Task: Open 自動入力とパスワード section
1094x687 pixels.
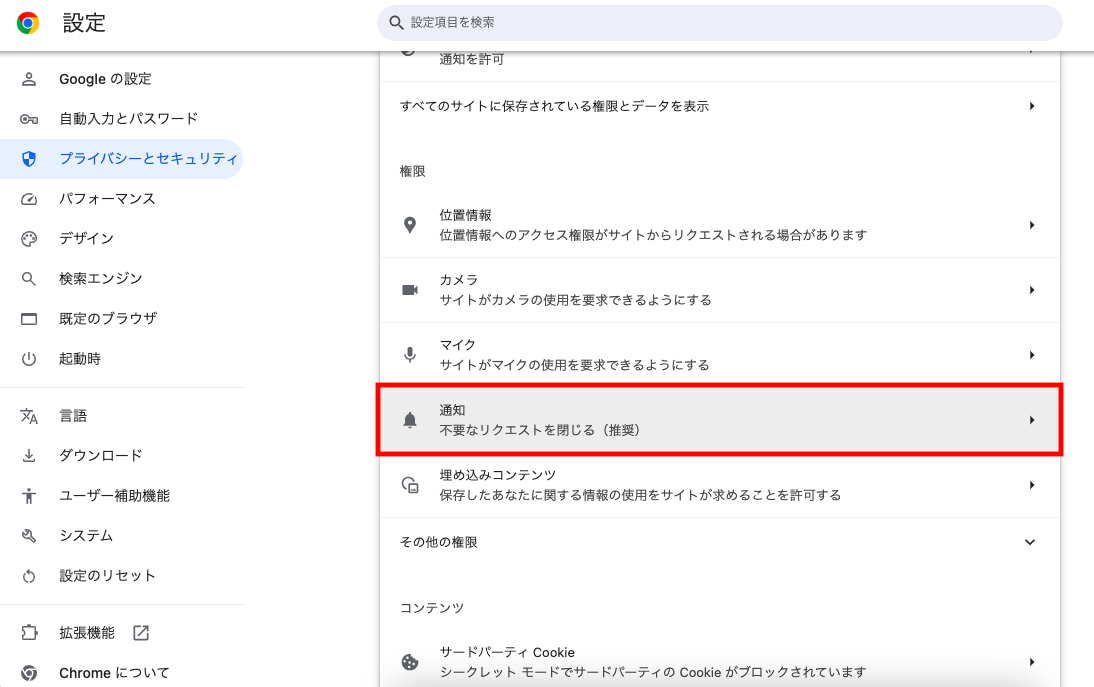Action: 128,119
